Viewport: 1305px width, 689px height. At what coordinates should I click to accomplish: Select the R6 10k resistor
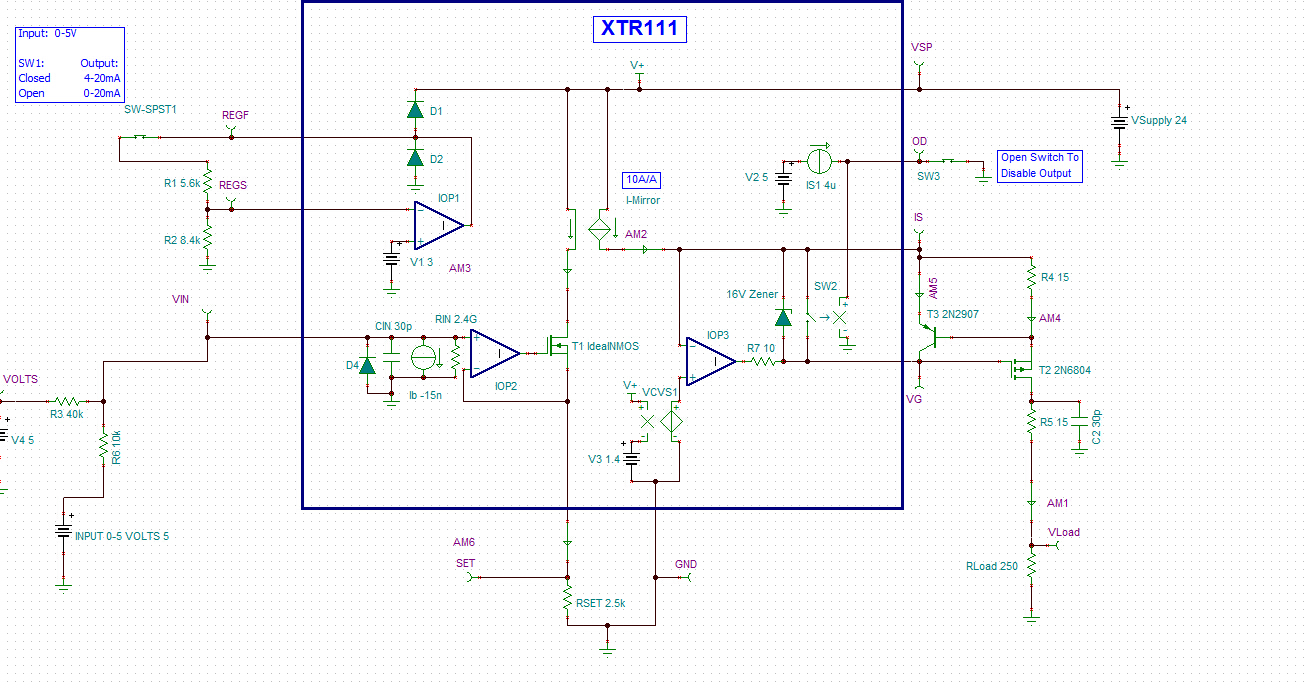coord(103,447)
